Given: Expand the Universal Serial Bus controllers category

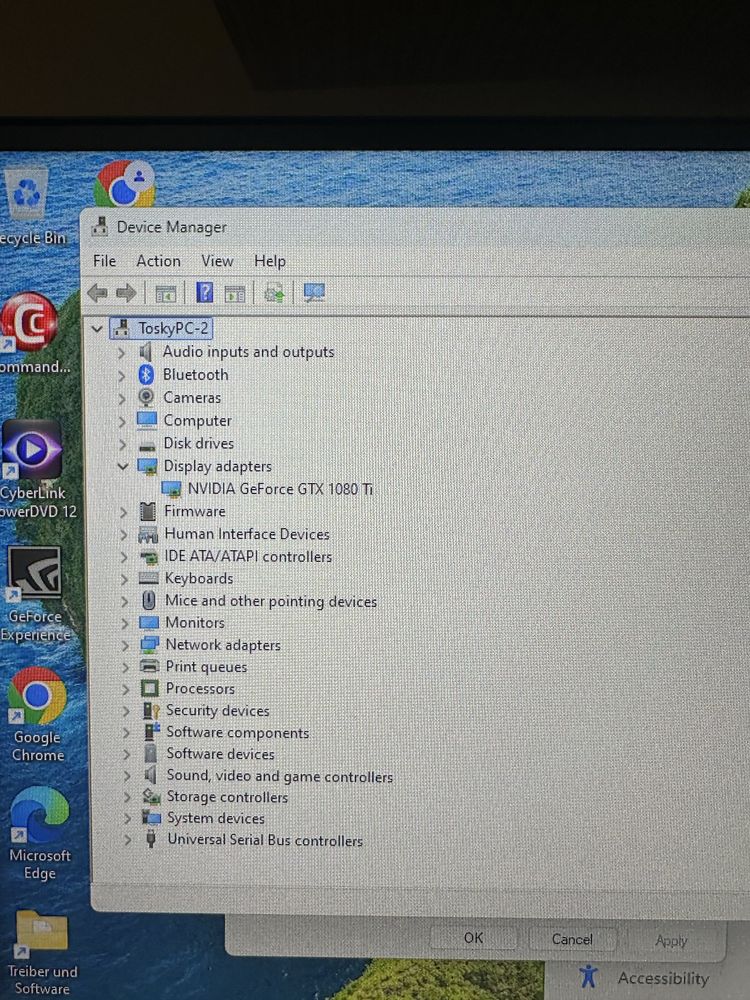Looking at the screenshot, I should (x=128, y=840).
